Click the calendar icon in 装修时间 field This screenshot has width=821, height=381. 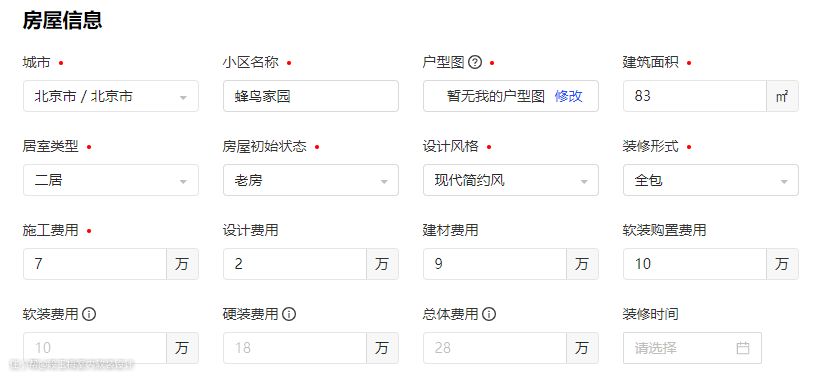click(x=742, y=348)
